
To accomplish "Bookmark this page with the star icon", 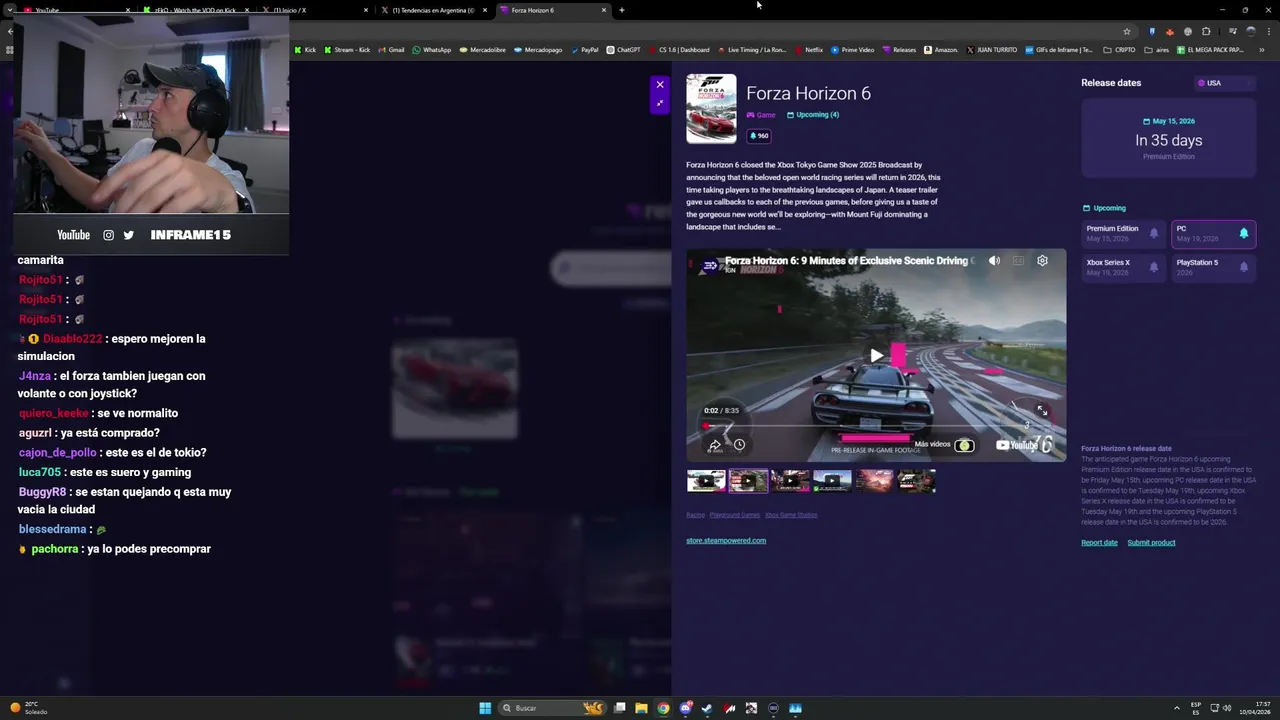I will click(1127, 32).
